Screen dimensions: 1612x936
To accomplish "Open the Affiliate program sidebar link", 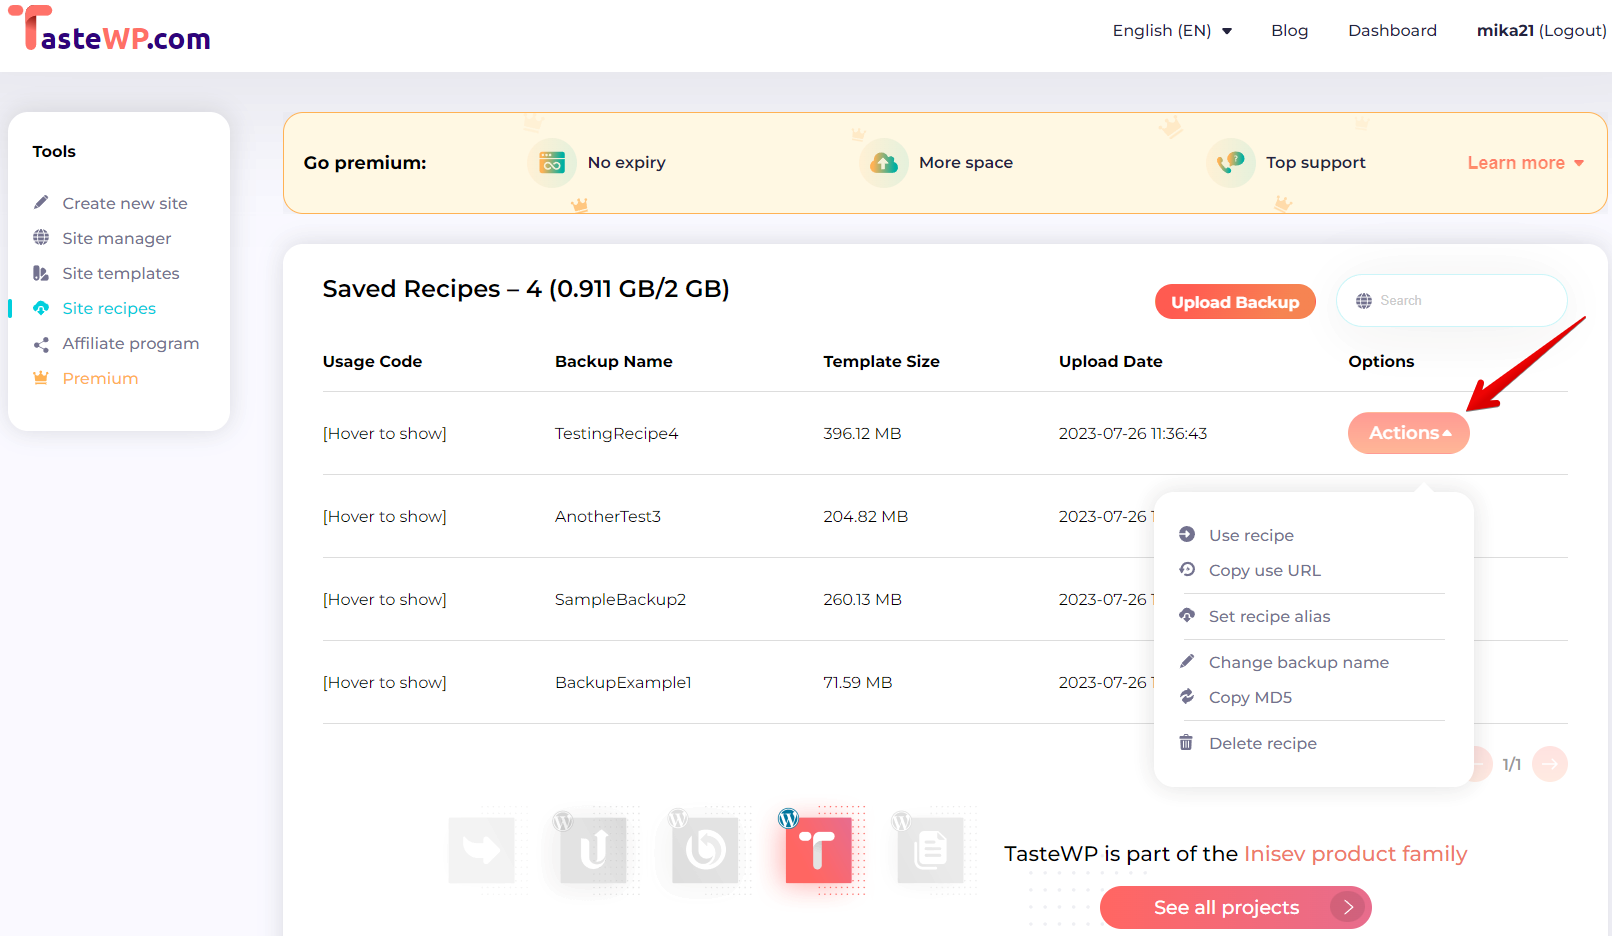I will [x=130, y=343].
